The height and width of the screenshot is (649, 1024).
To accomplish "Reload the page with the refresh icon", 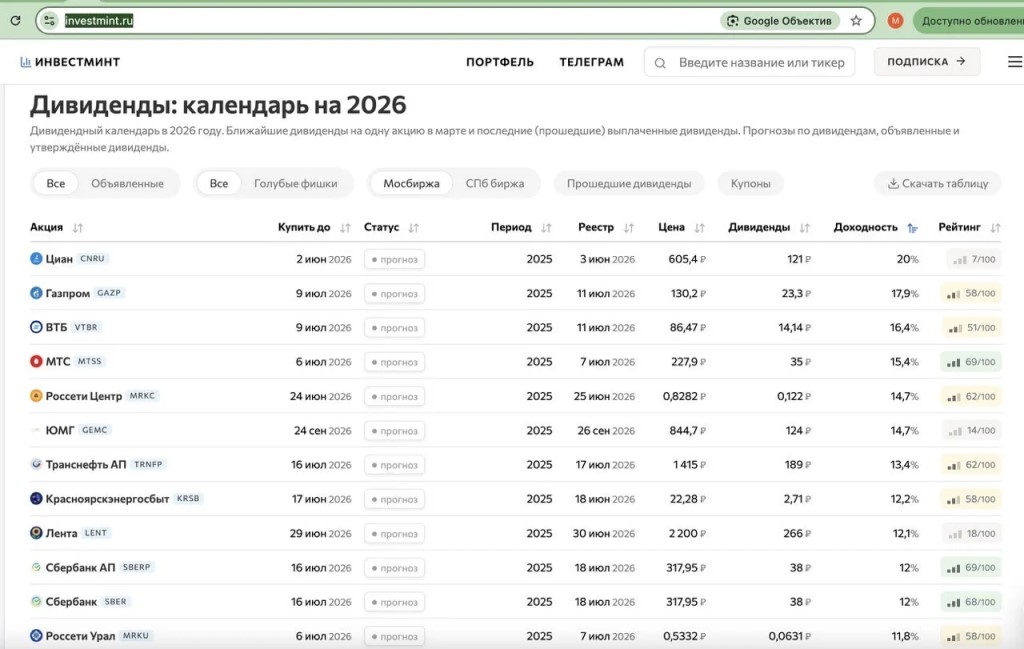I will pos(15,20).
